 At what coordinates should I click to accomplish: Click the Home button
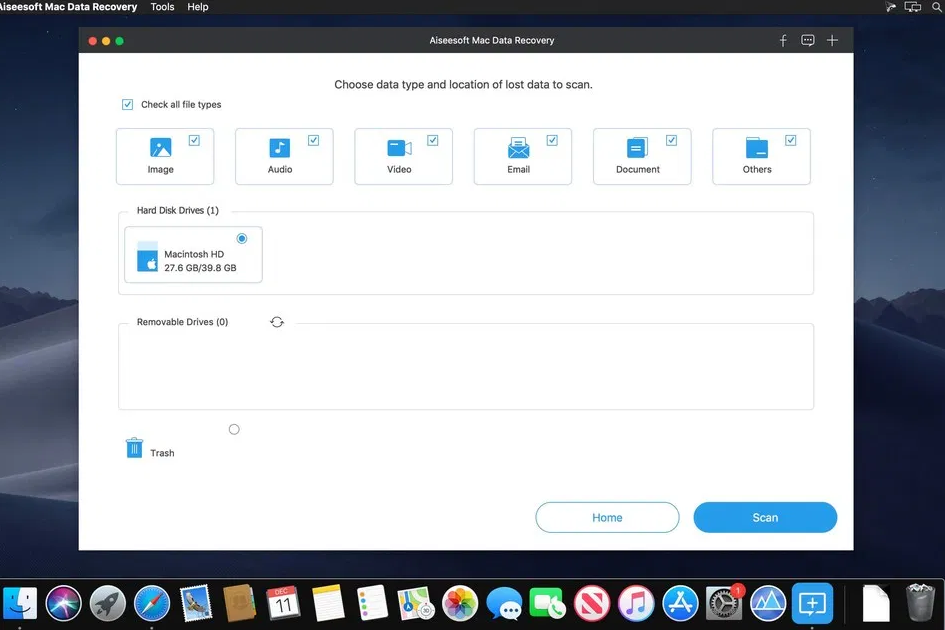(606, 517)
